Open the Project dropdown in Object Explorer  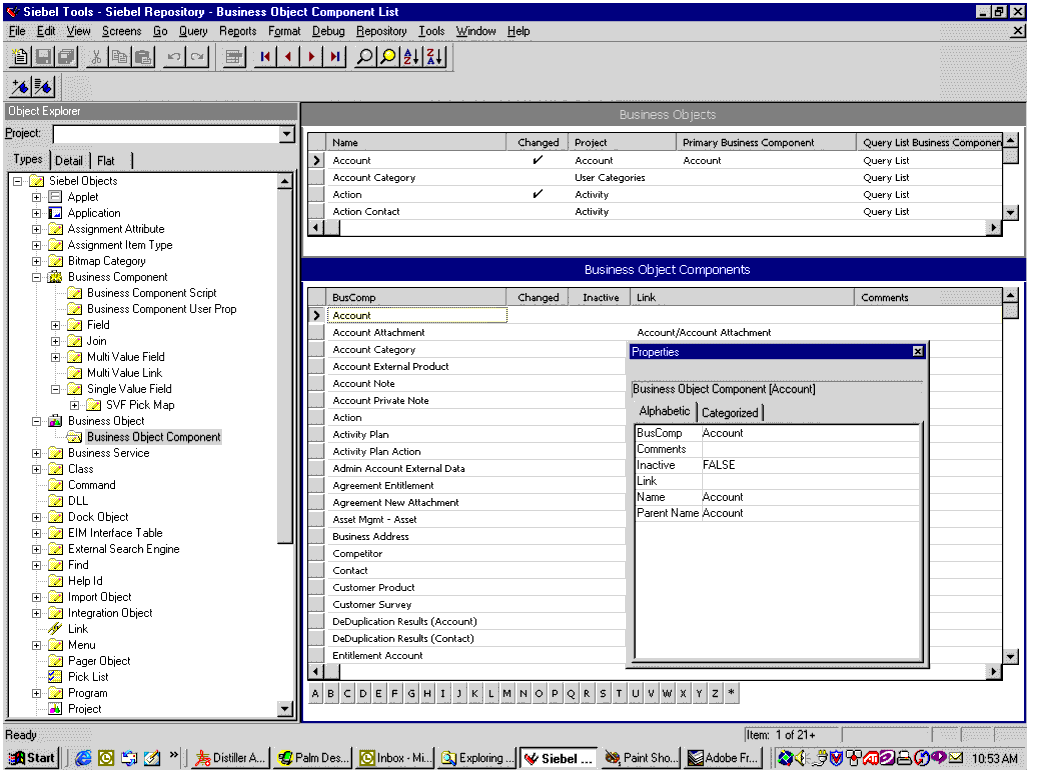pyautogui.click(x=287, y=134)
